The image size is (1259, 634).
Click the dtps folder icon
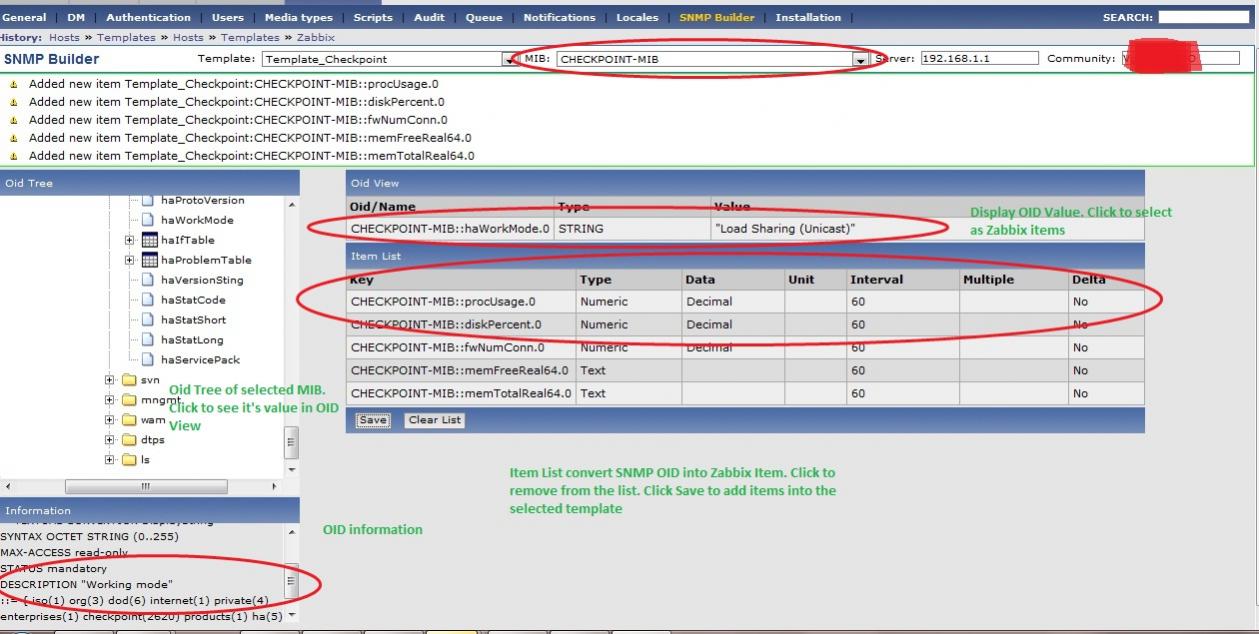pos(129,440)
